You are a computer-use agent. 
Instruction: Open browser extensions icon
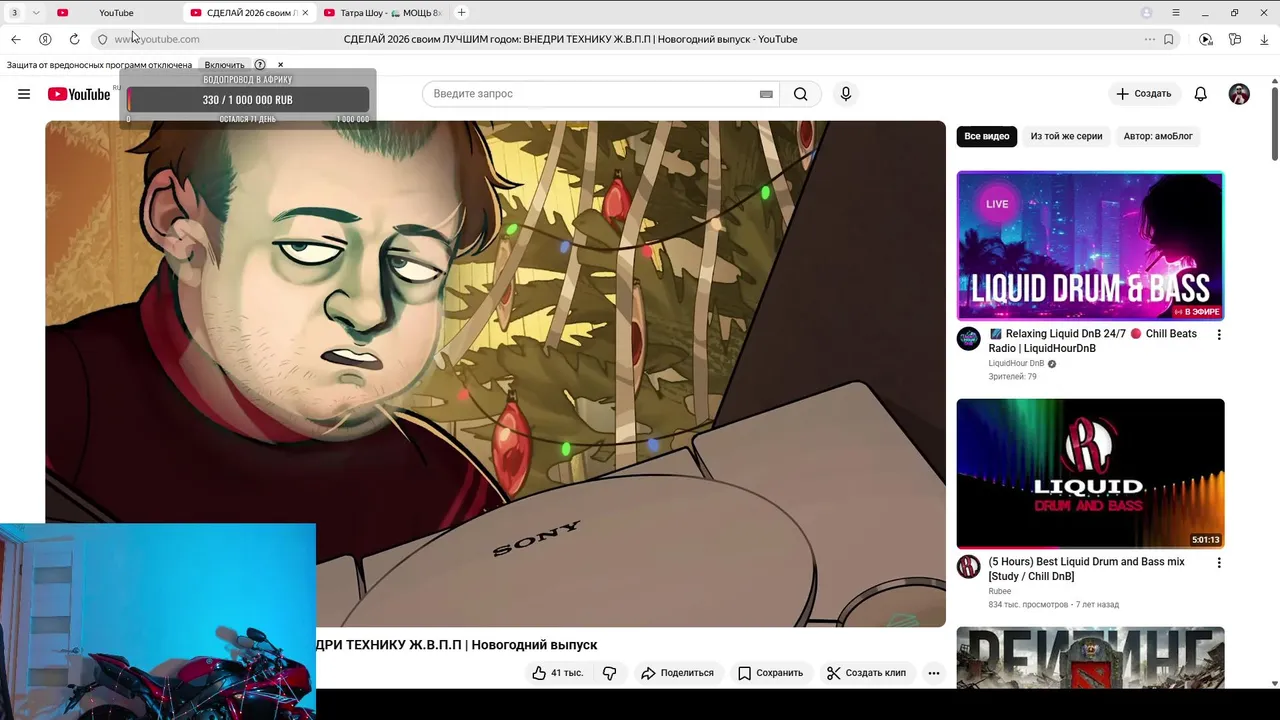1235,39
